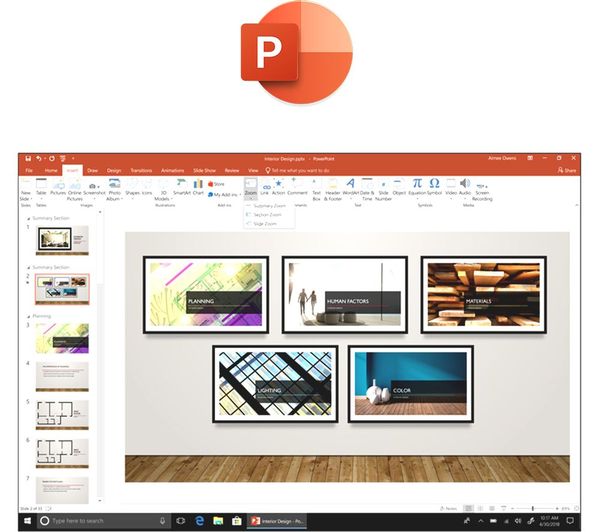
Task: Click Tell me what you want to do
Action: click(x=297, y=170)
